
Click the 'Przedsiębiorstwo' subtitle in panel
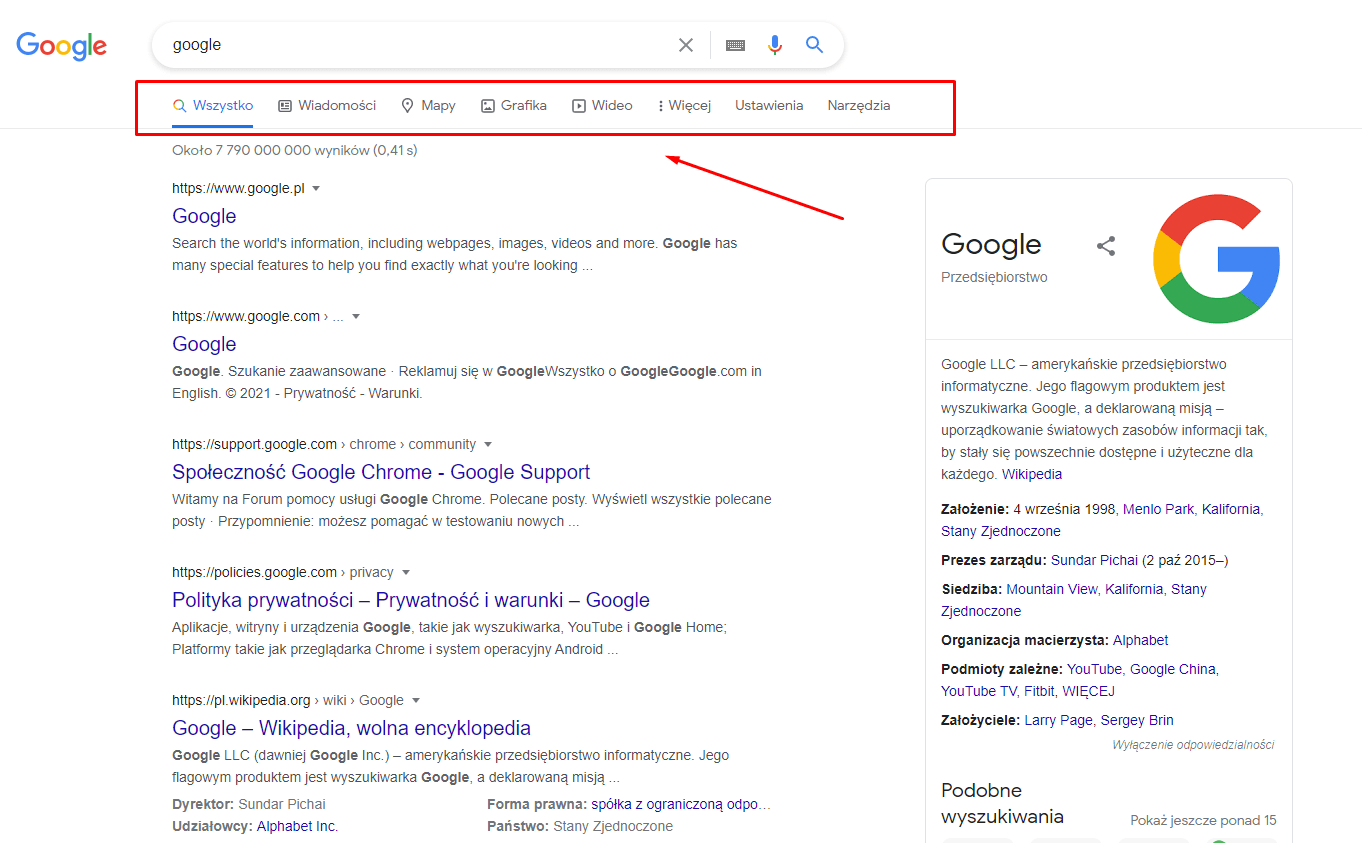(x=994, y=277)
